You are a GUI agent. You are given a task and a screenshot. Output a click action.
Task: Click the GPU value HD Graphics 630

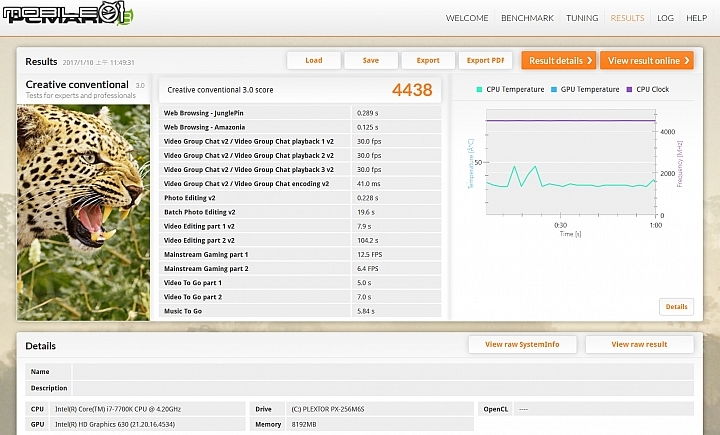(x=115, y=424)
